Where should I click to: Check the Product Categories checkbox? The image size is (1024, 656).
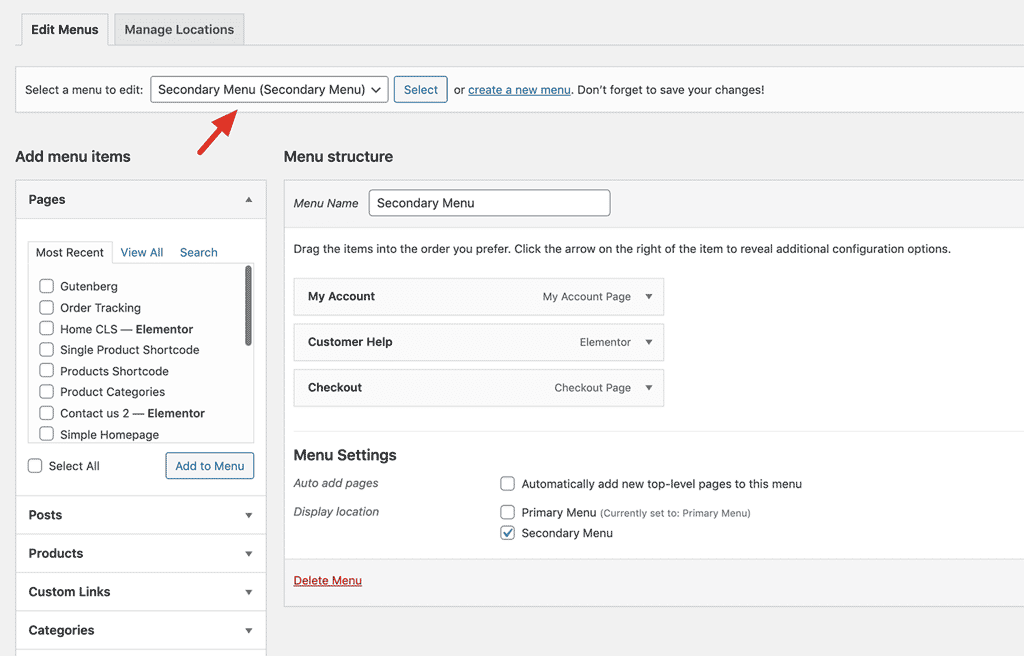46,391
